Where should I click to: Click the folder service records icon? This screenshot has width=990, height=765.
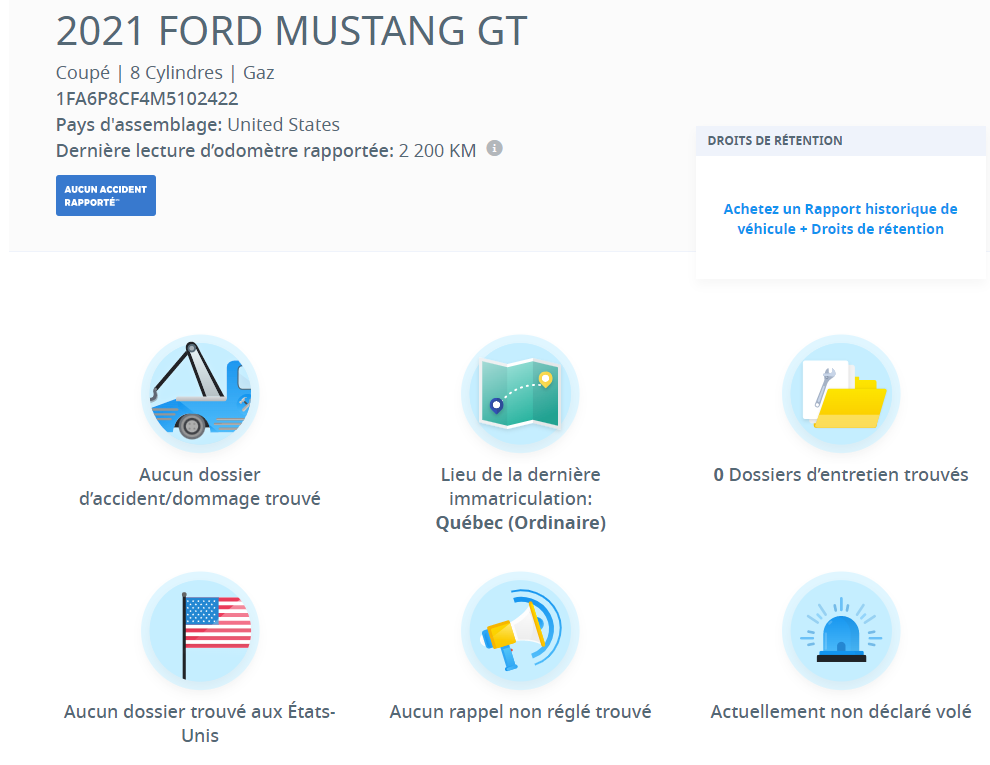coord(841,393)
